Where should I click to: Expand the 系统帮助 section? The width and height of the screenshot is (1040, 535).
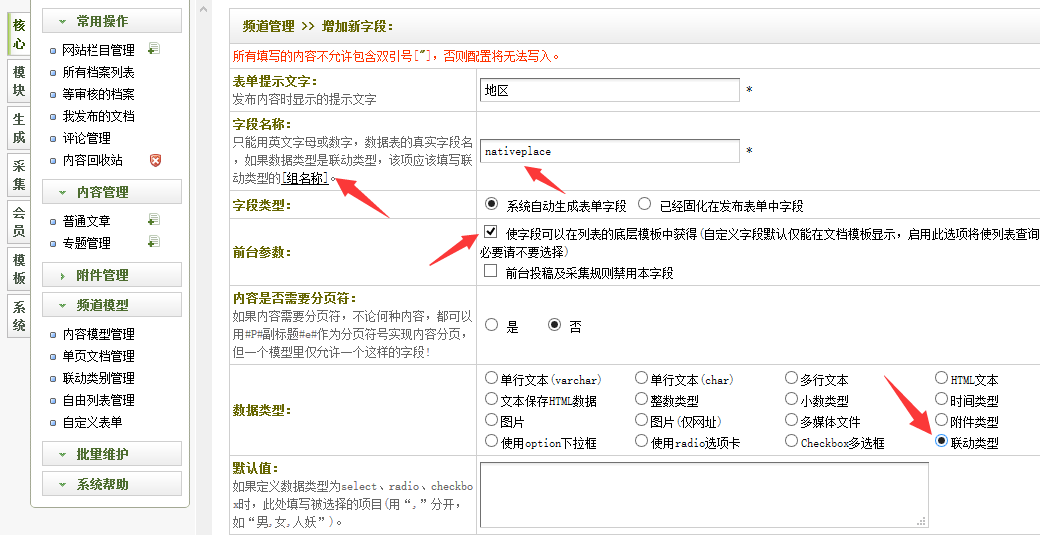pos(112,484)
